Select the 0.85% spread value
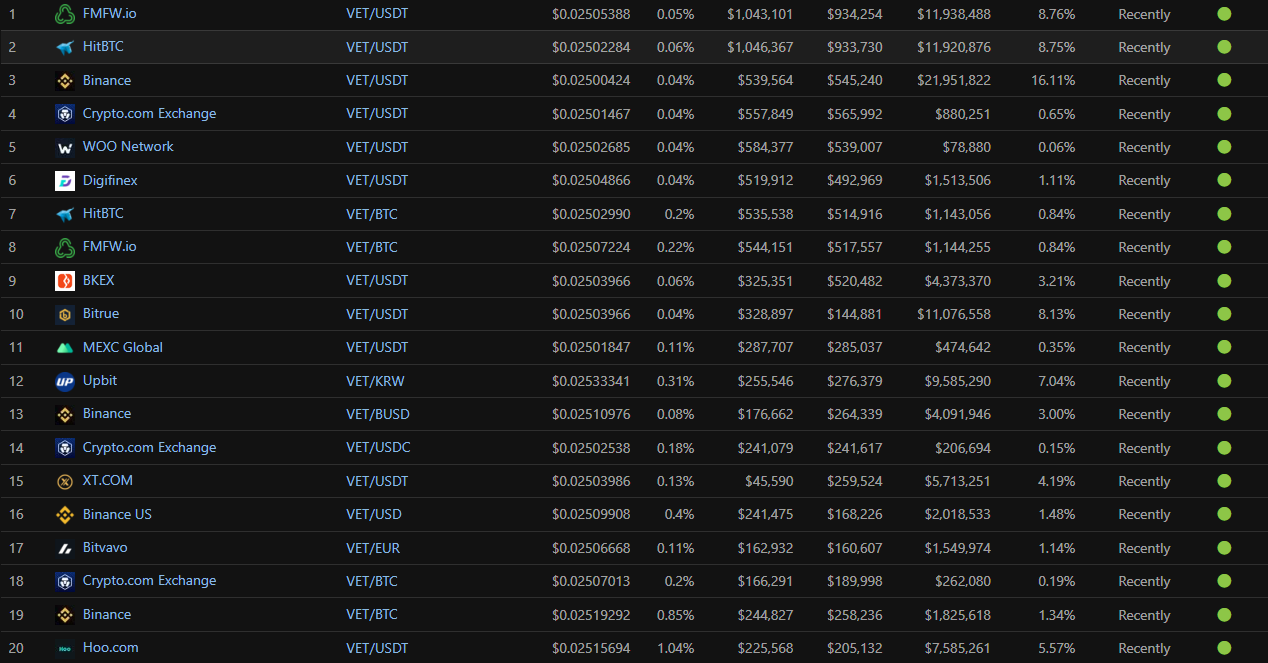Image resolution: width=1268 pixels, height=663 pixels. (x=675, y=615)
